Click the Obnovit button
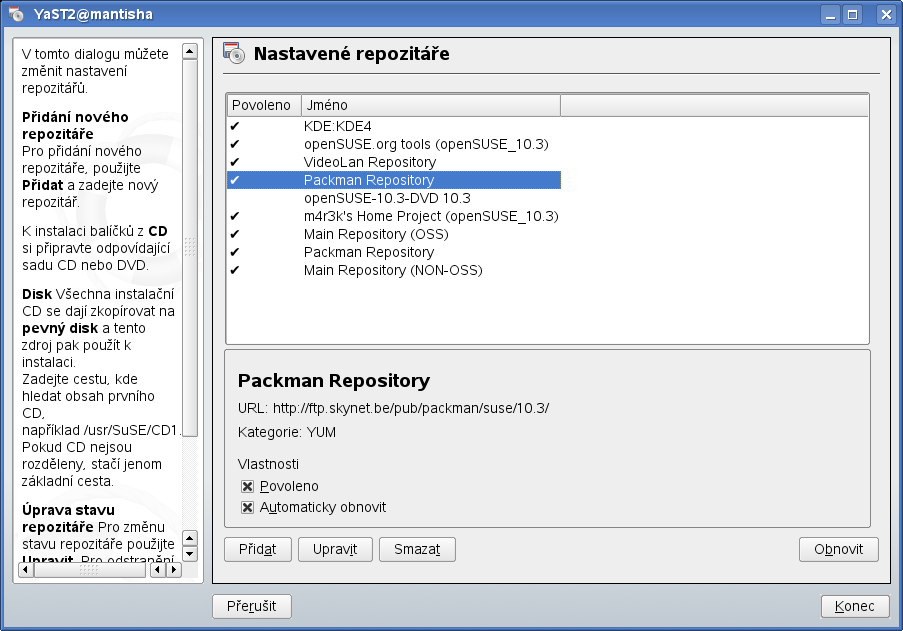 (838, 549)
